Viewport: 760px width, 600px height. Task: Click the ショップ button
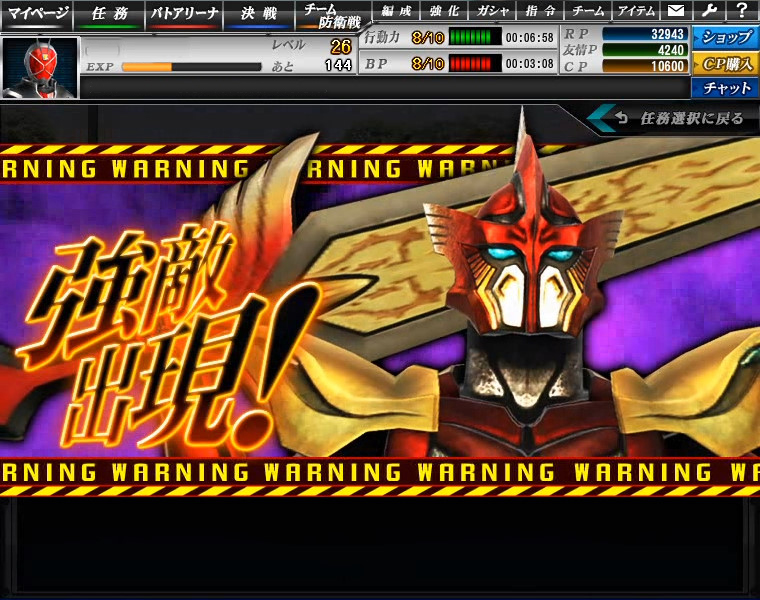pos(726,37)
